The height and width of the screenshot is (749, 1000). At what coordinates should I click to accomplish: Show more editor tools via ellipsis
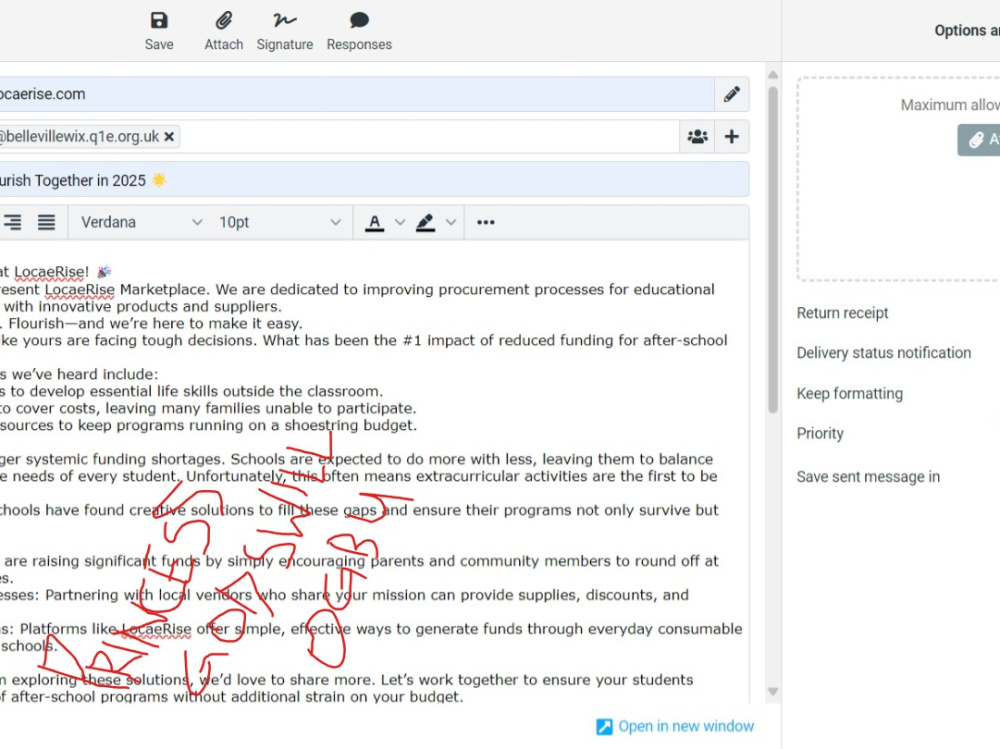coord(485,222)
